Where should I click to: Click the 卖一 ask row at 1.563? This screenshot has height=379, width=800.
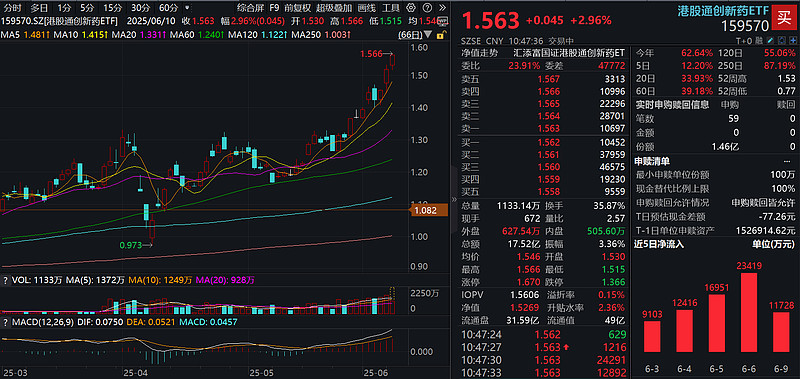coord(543,128)
